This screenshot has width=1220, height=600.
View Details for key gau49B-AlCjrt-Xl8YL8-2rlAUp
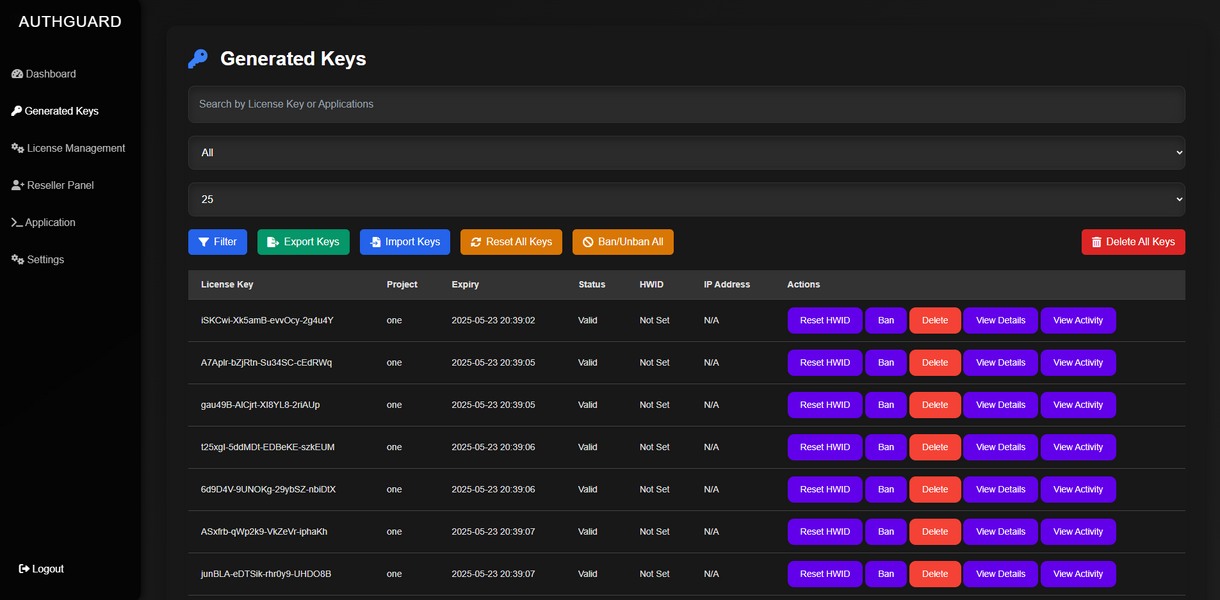point(1000,404)
